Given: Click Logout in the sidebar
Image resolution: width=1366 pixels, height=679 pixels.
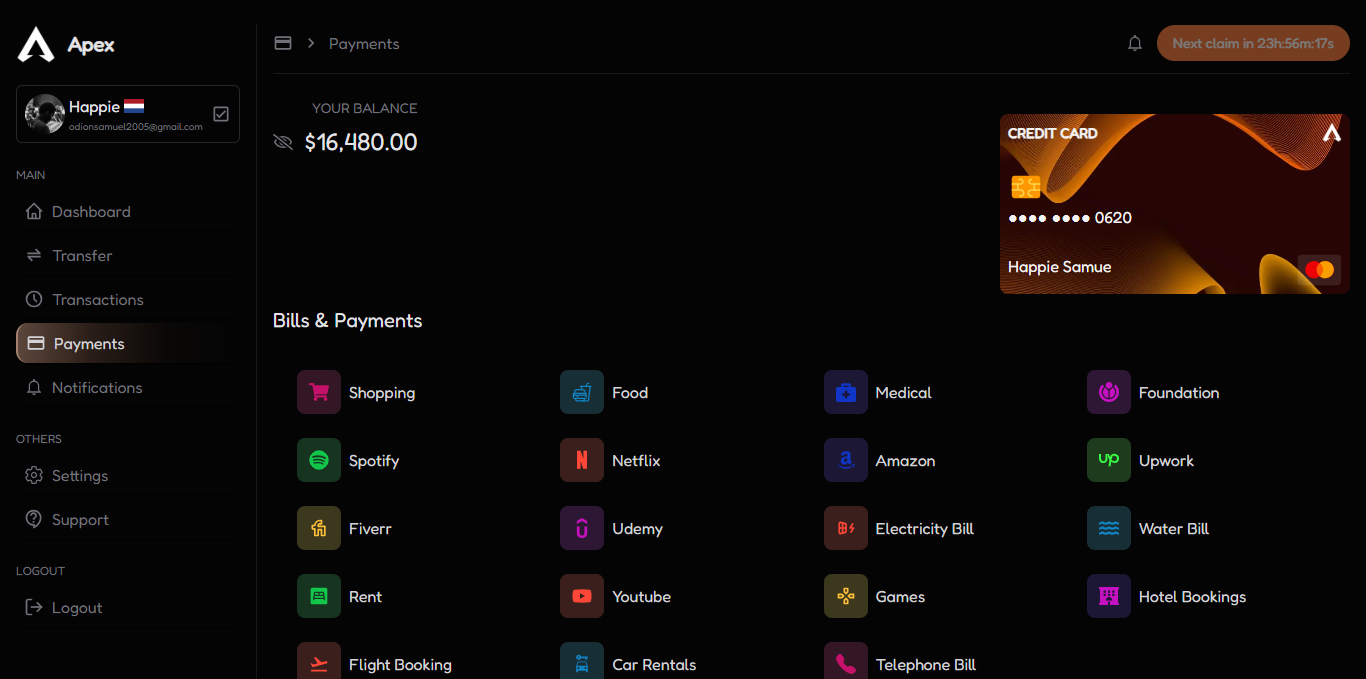Looking at the screenshot, I should pyautogui.click(x=128, y=608).
